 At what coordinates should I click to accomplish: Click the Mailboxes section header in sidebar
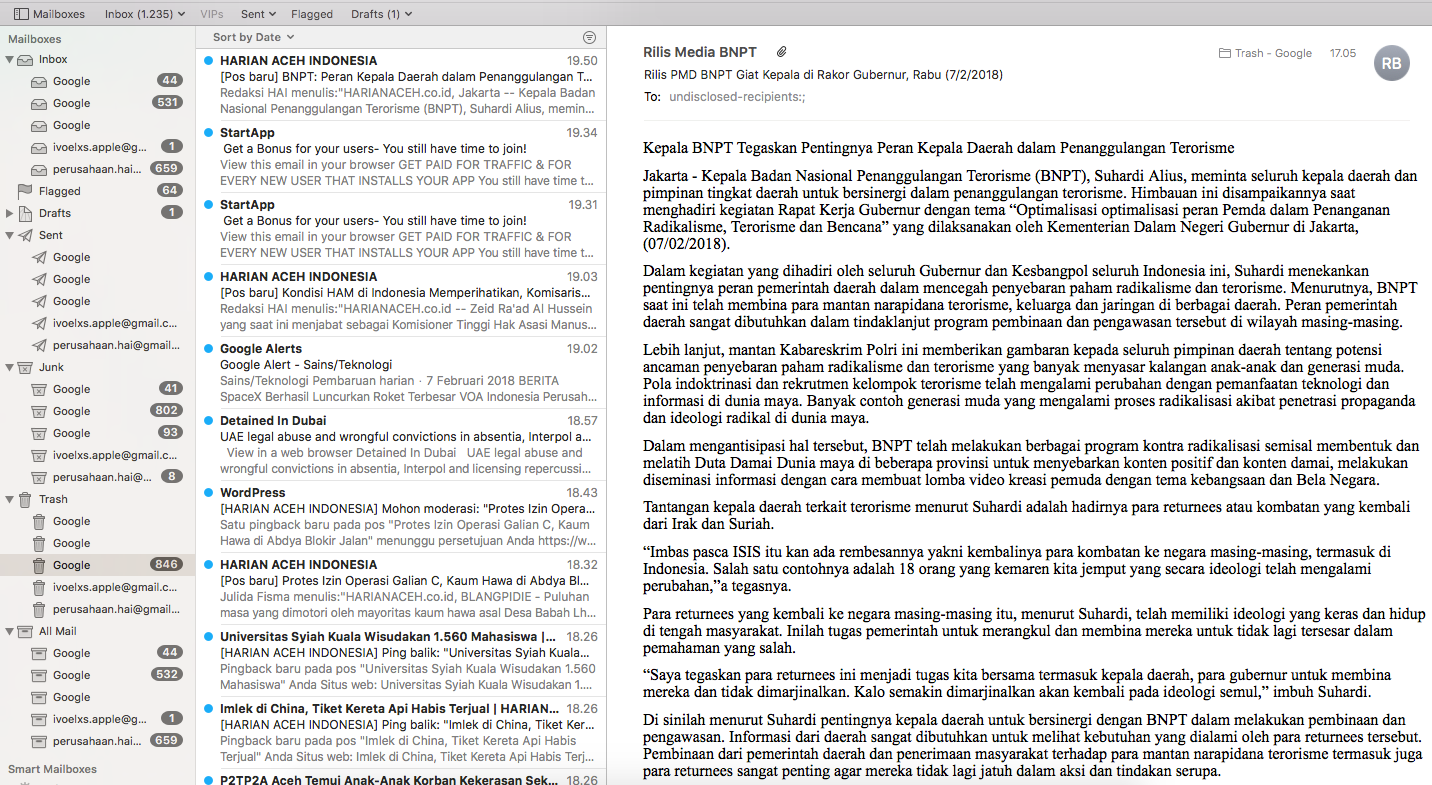(35, 39)
